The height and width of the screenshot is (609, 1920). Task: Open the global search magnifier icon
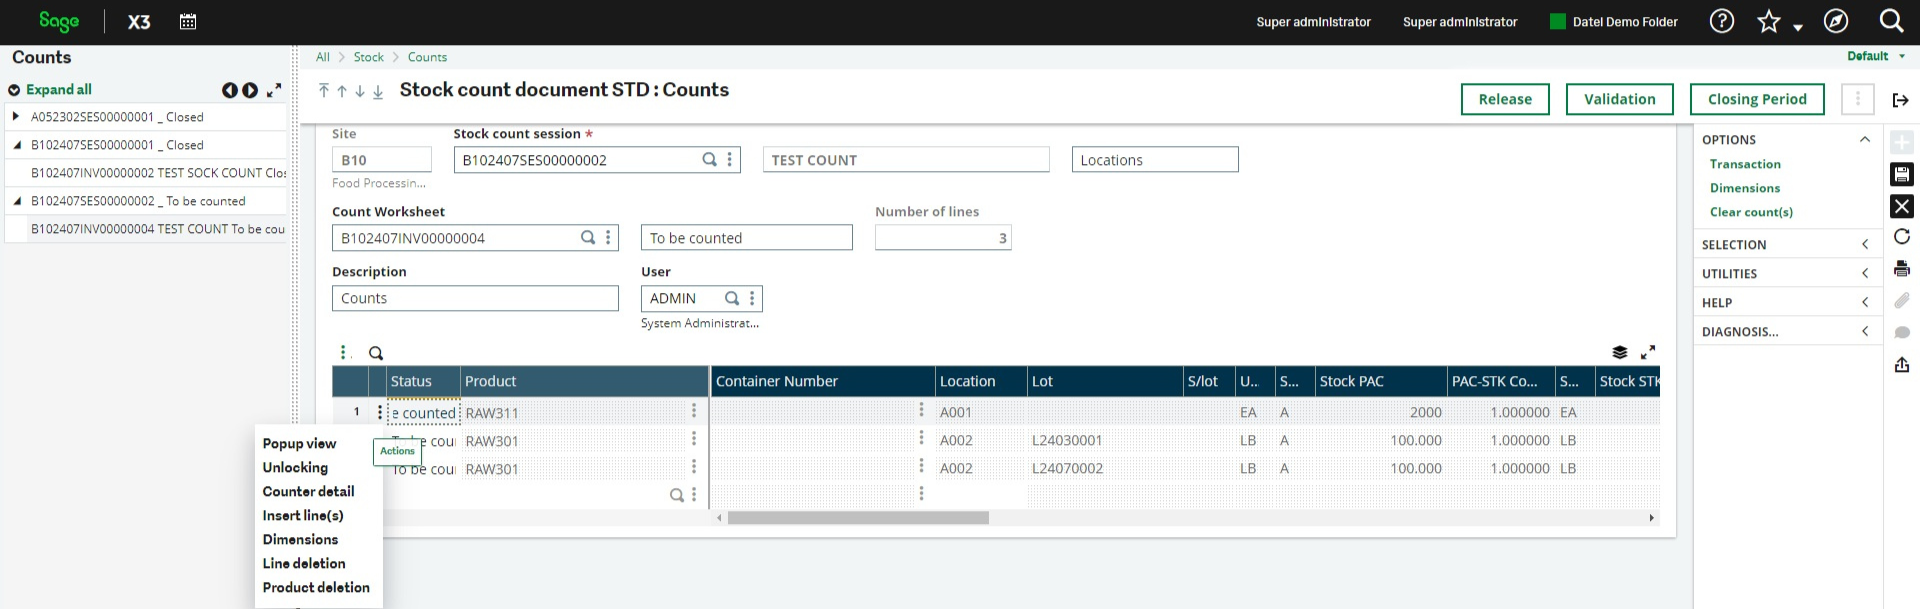click(1890, 21)
